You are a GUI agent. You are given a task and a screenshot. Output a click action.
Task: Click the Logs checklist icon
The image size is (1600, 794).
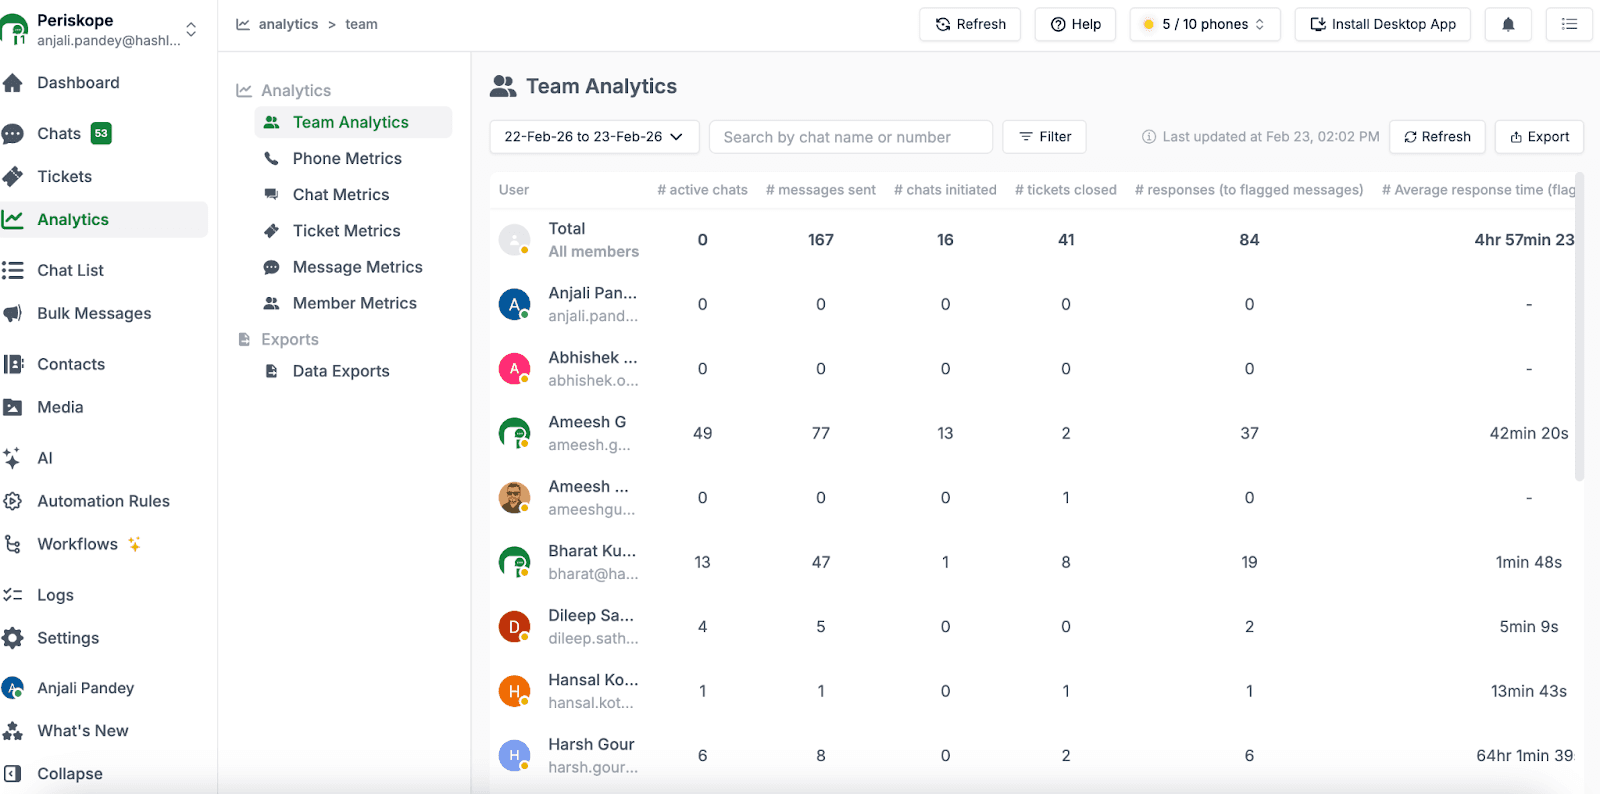tap(13, 595)
